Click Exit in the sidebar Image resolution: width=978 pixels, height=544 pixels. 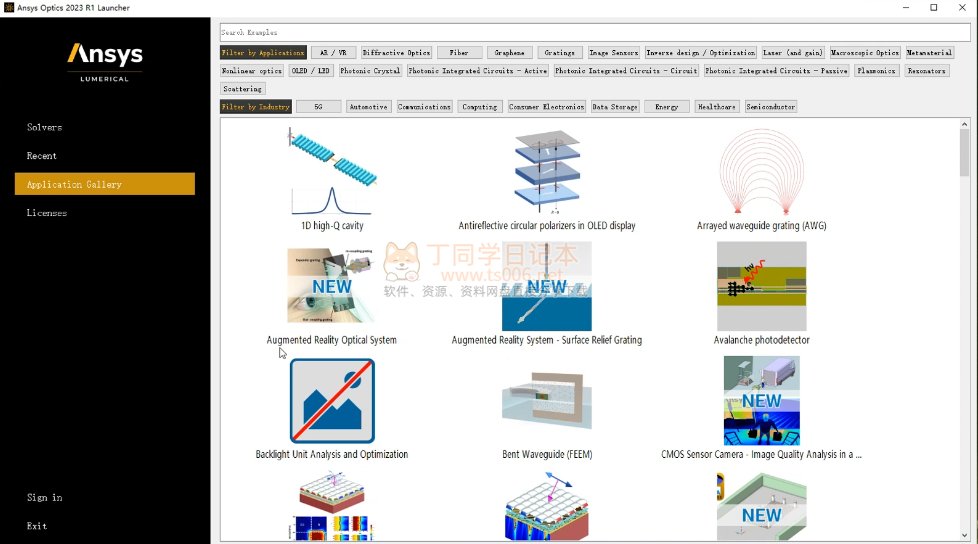tap(37, 526)
